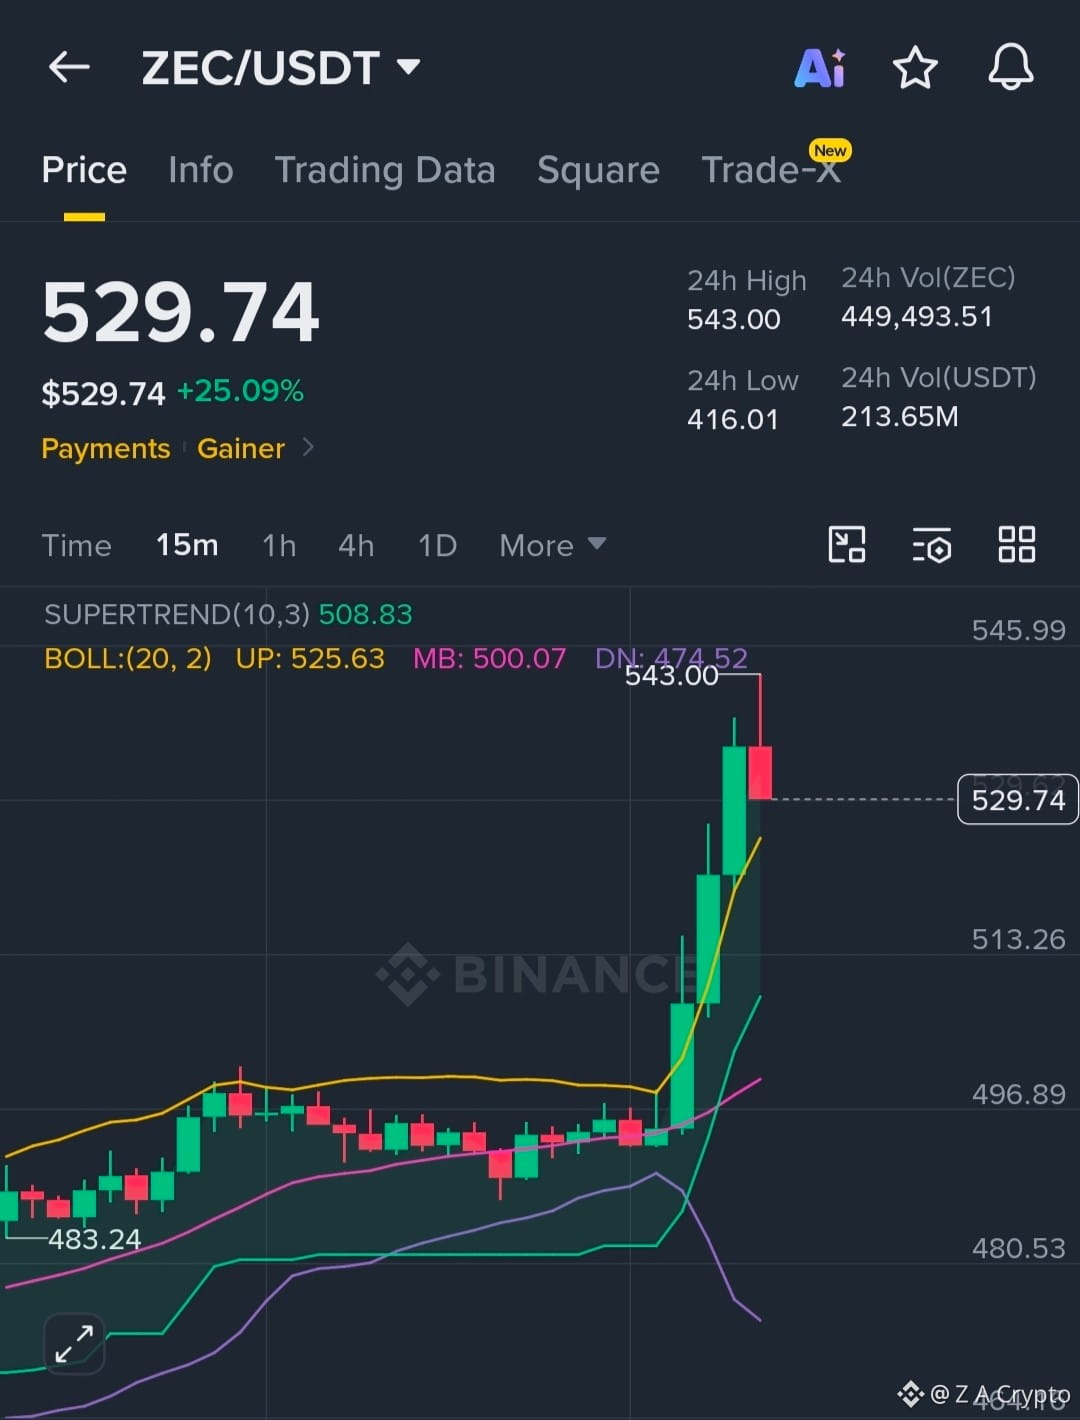The width and height of the screenshot is (1080, 1420).
Task: Select the Price tab
Action: 84,170
